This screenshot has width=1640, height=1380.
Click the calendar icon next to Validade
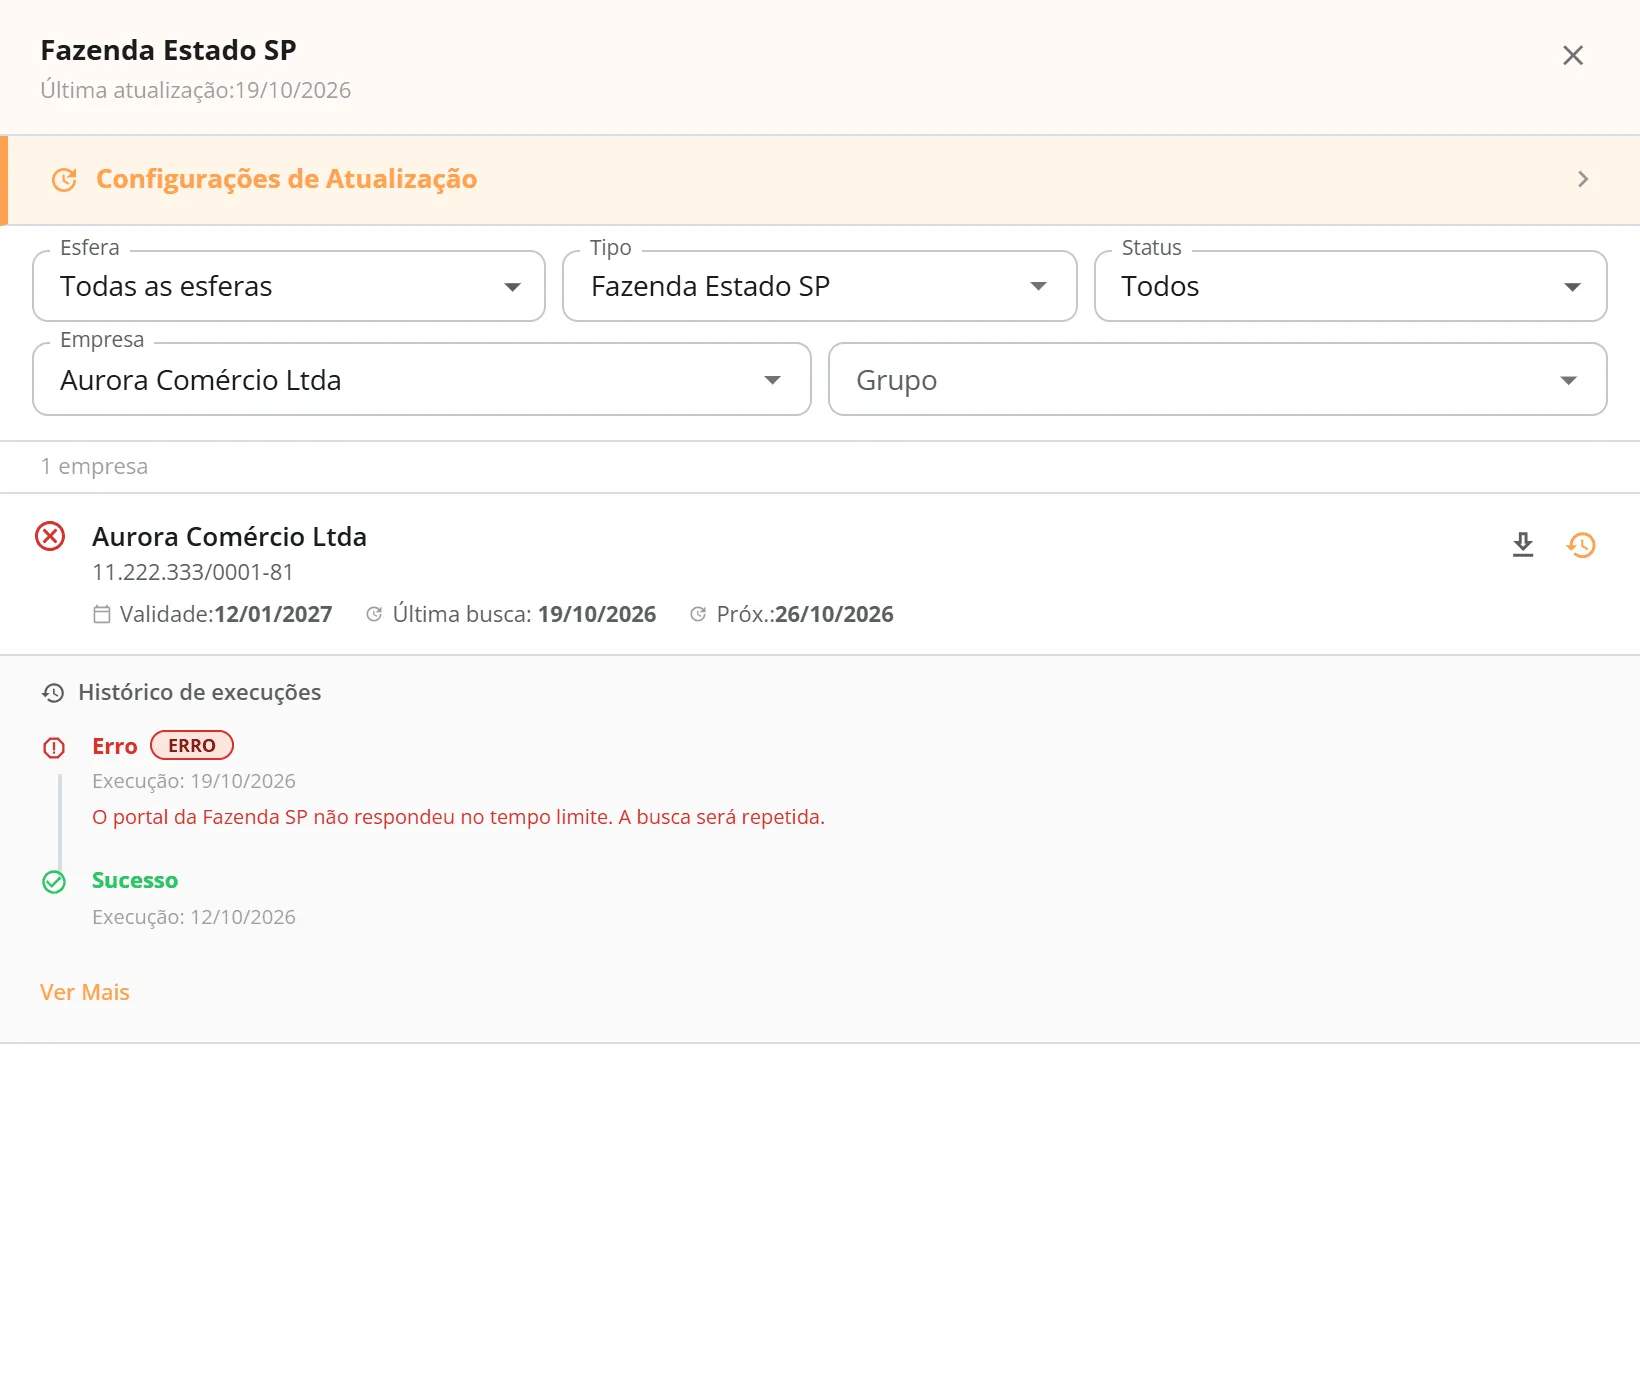102,614
